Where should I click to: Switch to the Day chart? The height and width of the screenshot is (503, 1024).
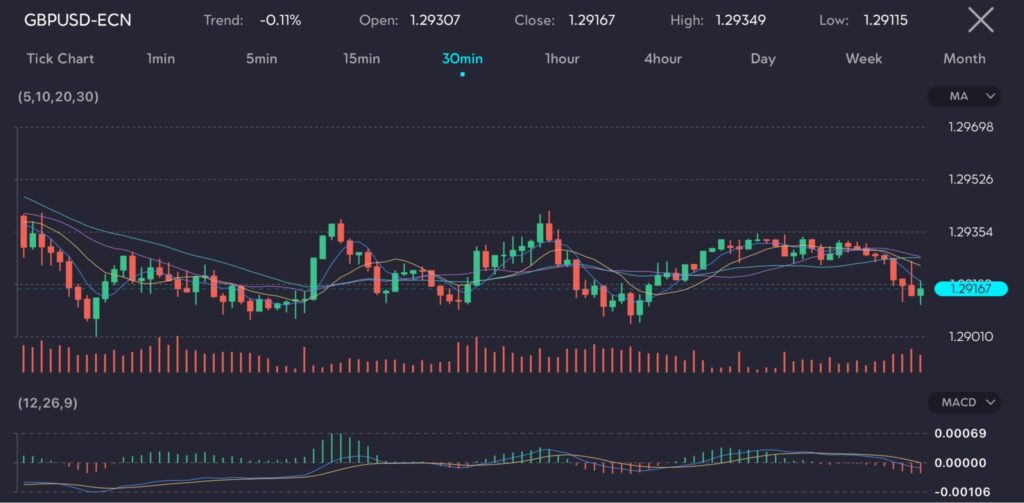763,58
